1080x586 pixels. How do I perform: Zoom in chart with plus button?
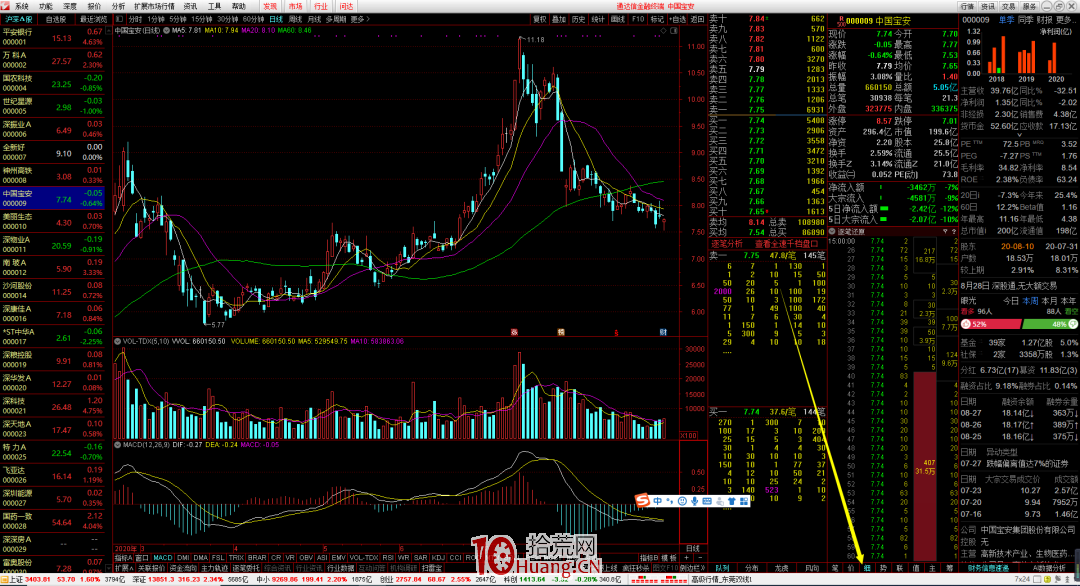[x=686, y=558]
